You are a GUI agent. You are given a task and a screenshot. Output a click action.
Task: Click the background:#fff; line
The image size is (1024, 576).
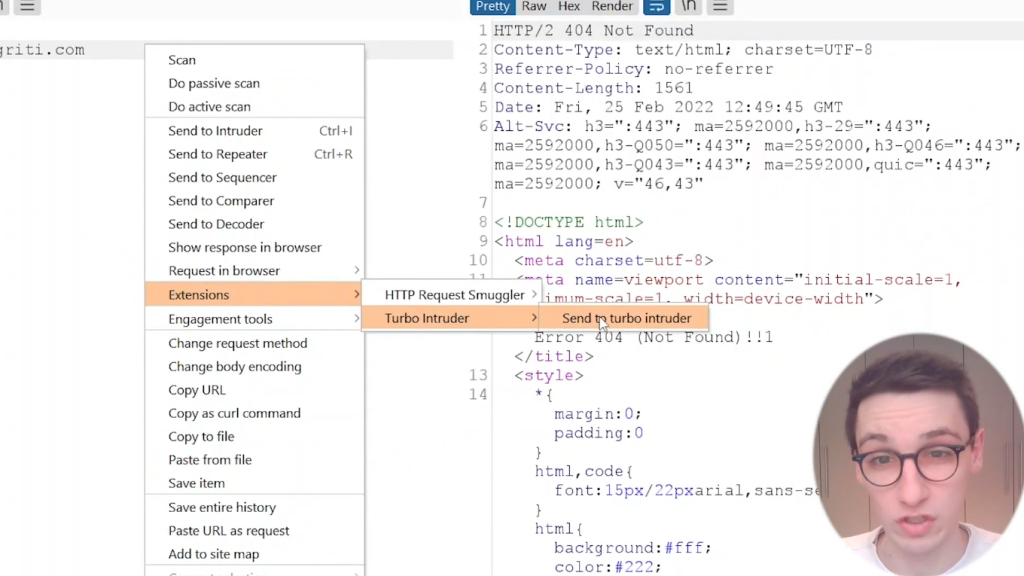pos(633,548)
